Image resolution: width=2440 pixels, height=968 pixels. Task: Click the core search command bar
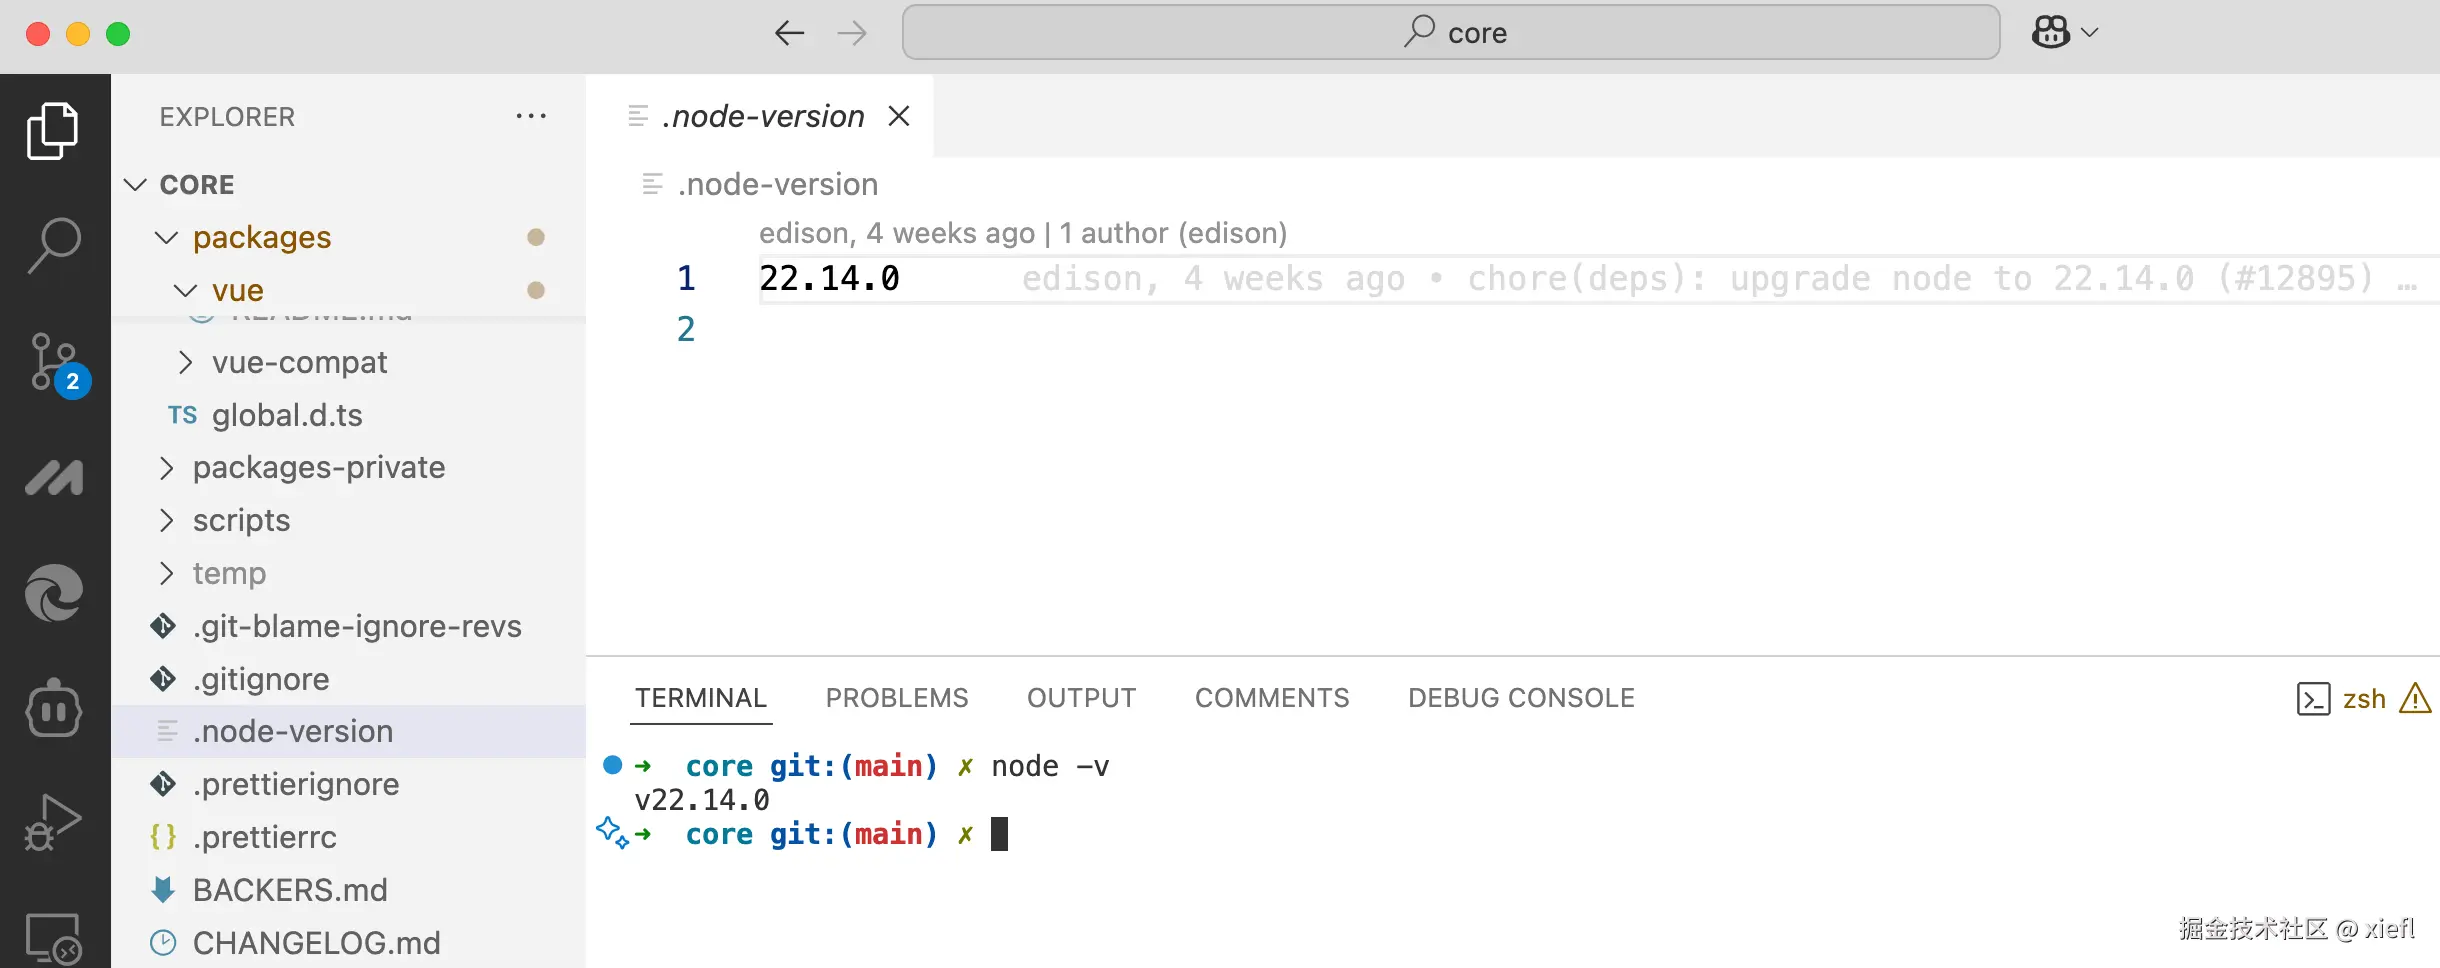[x=1450, y=33]
